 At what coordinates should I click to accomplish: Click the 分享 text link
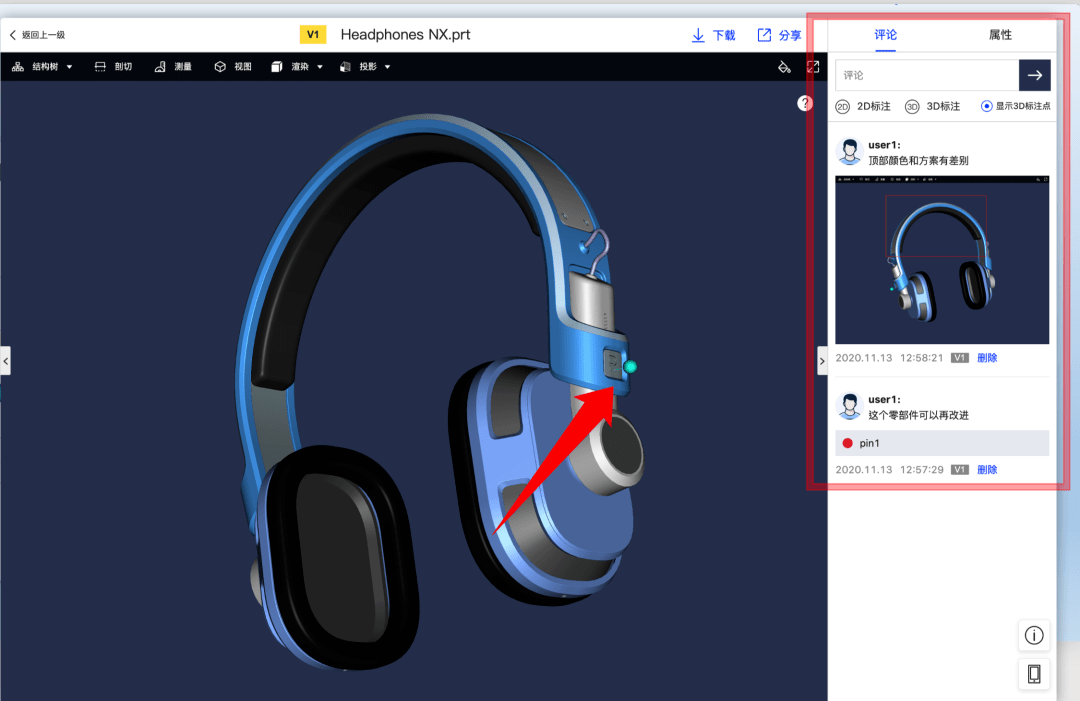(790, 35)
